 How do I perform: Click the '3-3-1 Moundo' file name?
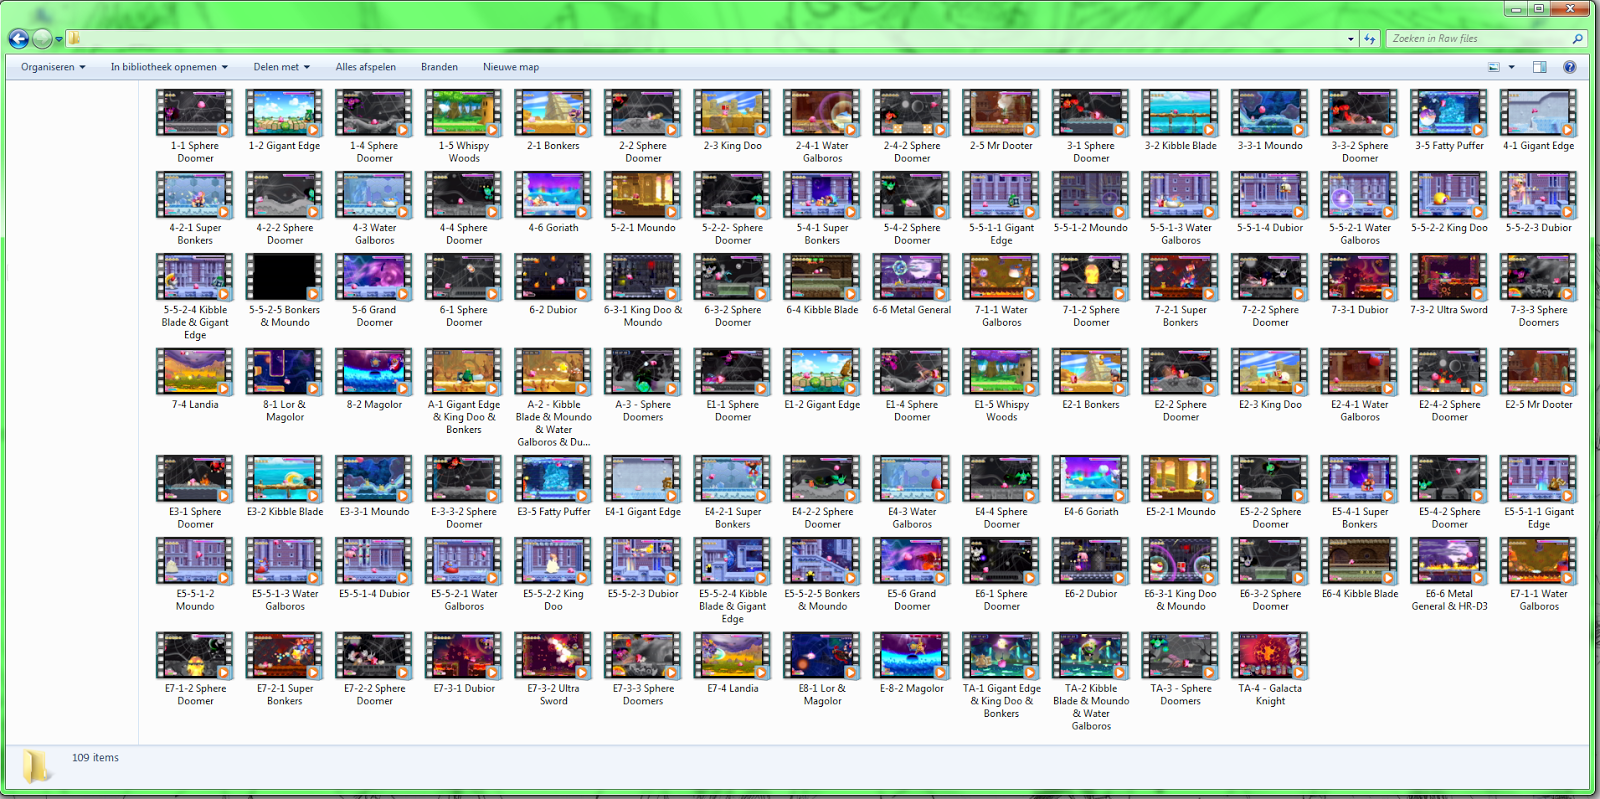1270,146
